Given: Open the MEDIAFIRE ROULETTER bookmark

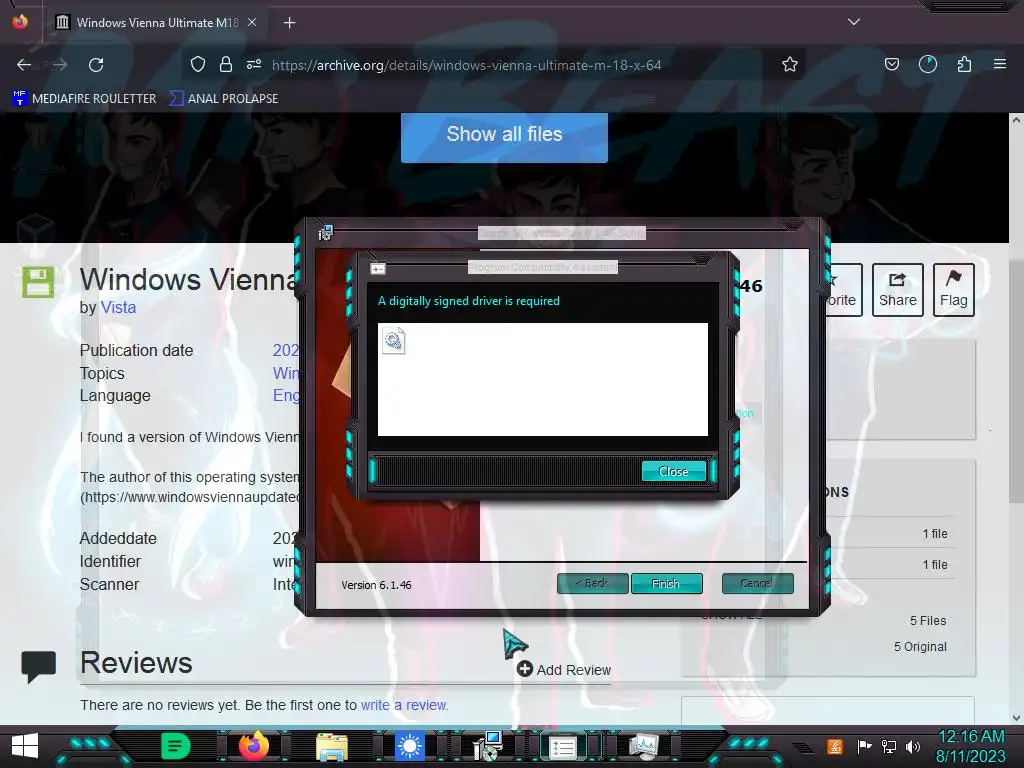Looking at the screenshot, I should [x=84, y=99].
